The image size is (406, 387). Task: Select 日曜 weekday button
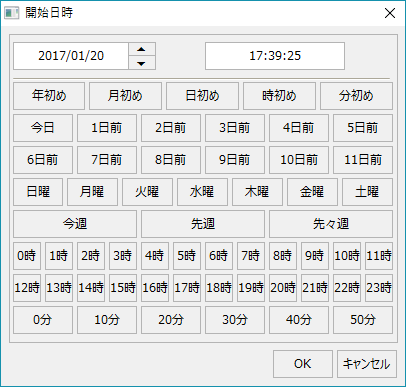click(38, 192)
